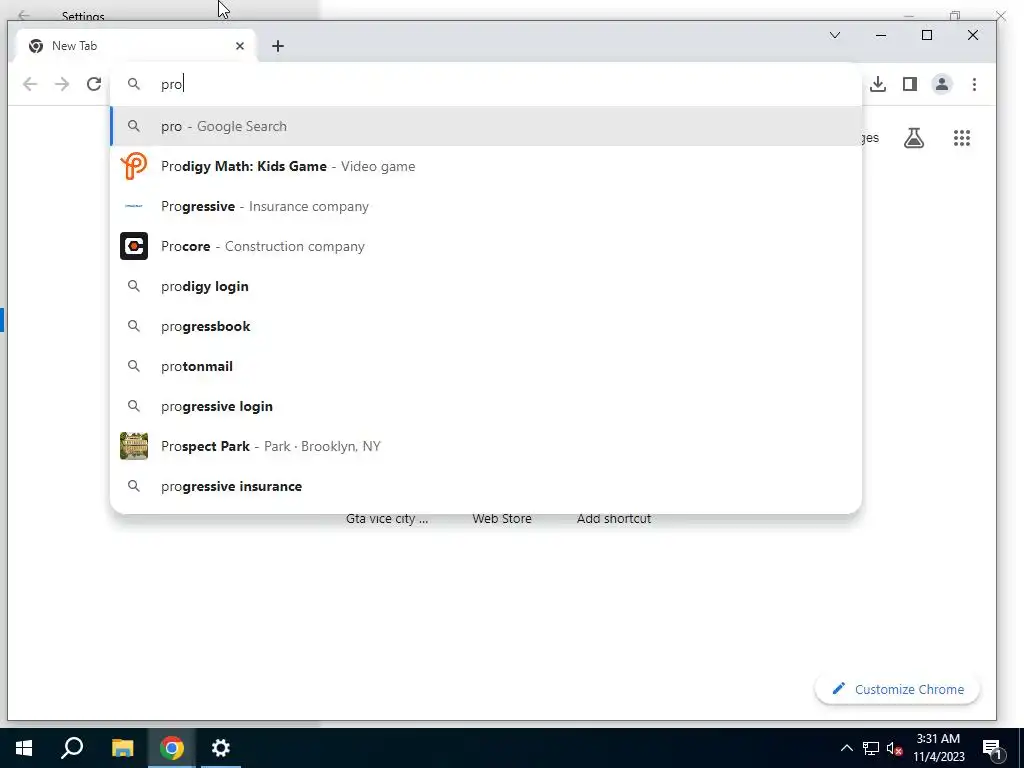Choose the 'progressive insurance' suggestion
Viewport: 1024px width, 768px height.
click(x=486, y=487)
